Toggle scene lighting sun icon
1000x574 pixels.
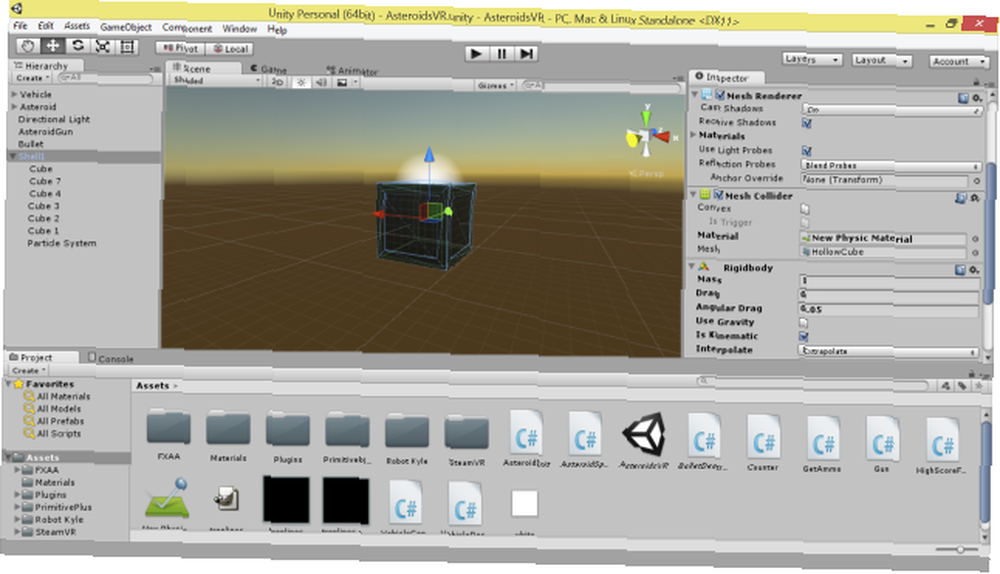coord(301,82)
